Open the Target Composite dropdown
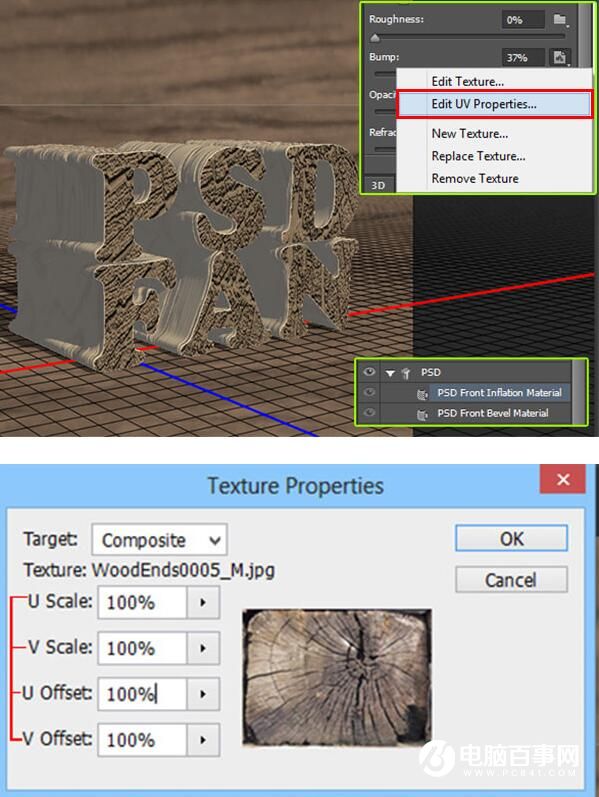 tap(159, 539)
